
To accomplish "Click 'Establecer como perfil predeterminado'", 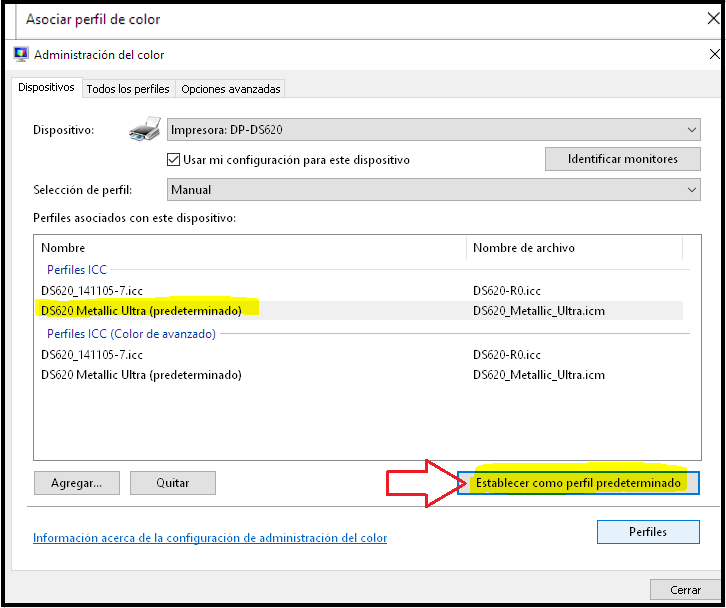I will (579, 483).
